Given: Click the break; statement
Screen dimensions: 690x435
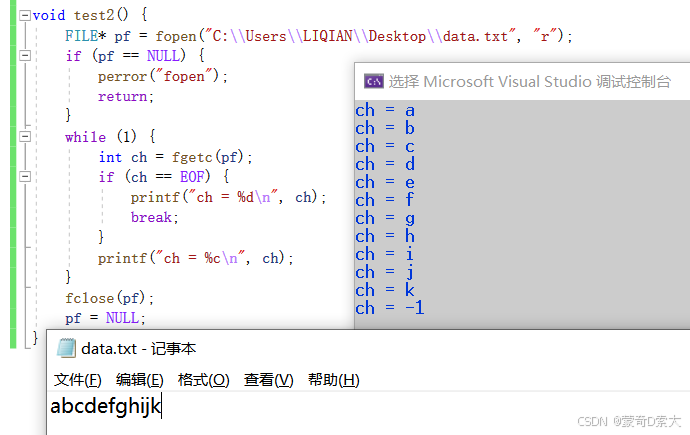Looking at the screenshot, I should pos(154,217).
